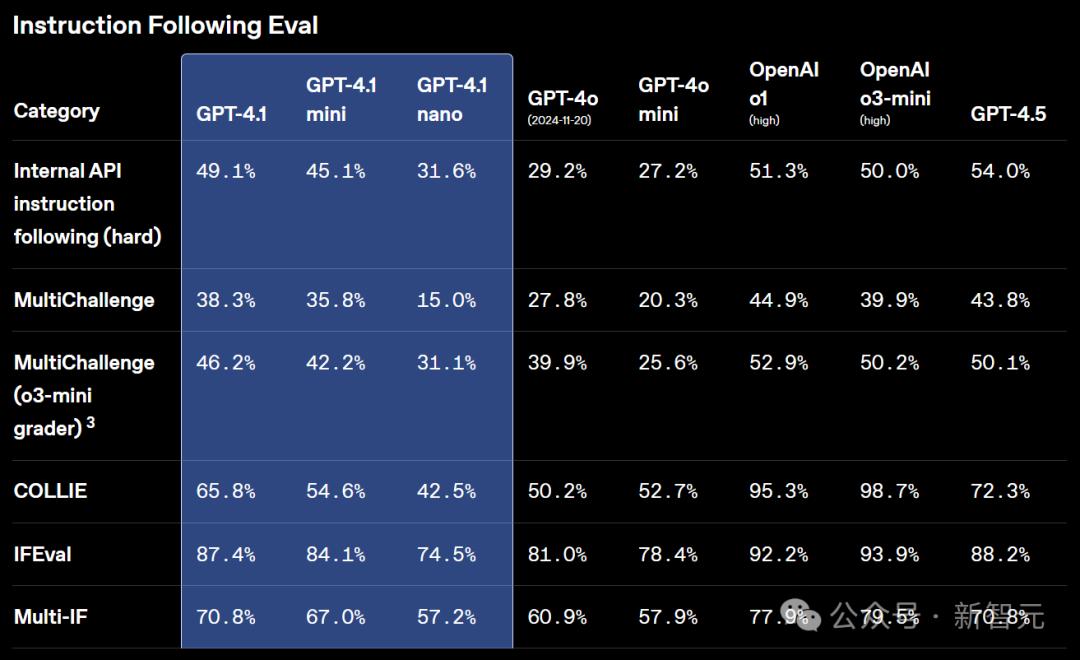This screenshot has height=660, width=1080.
Task: Select the 54.0% GPT-4.5 score cell
Action: pos(1000,171)
